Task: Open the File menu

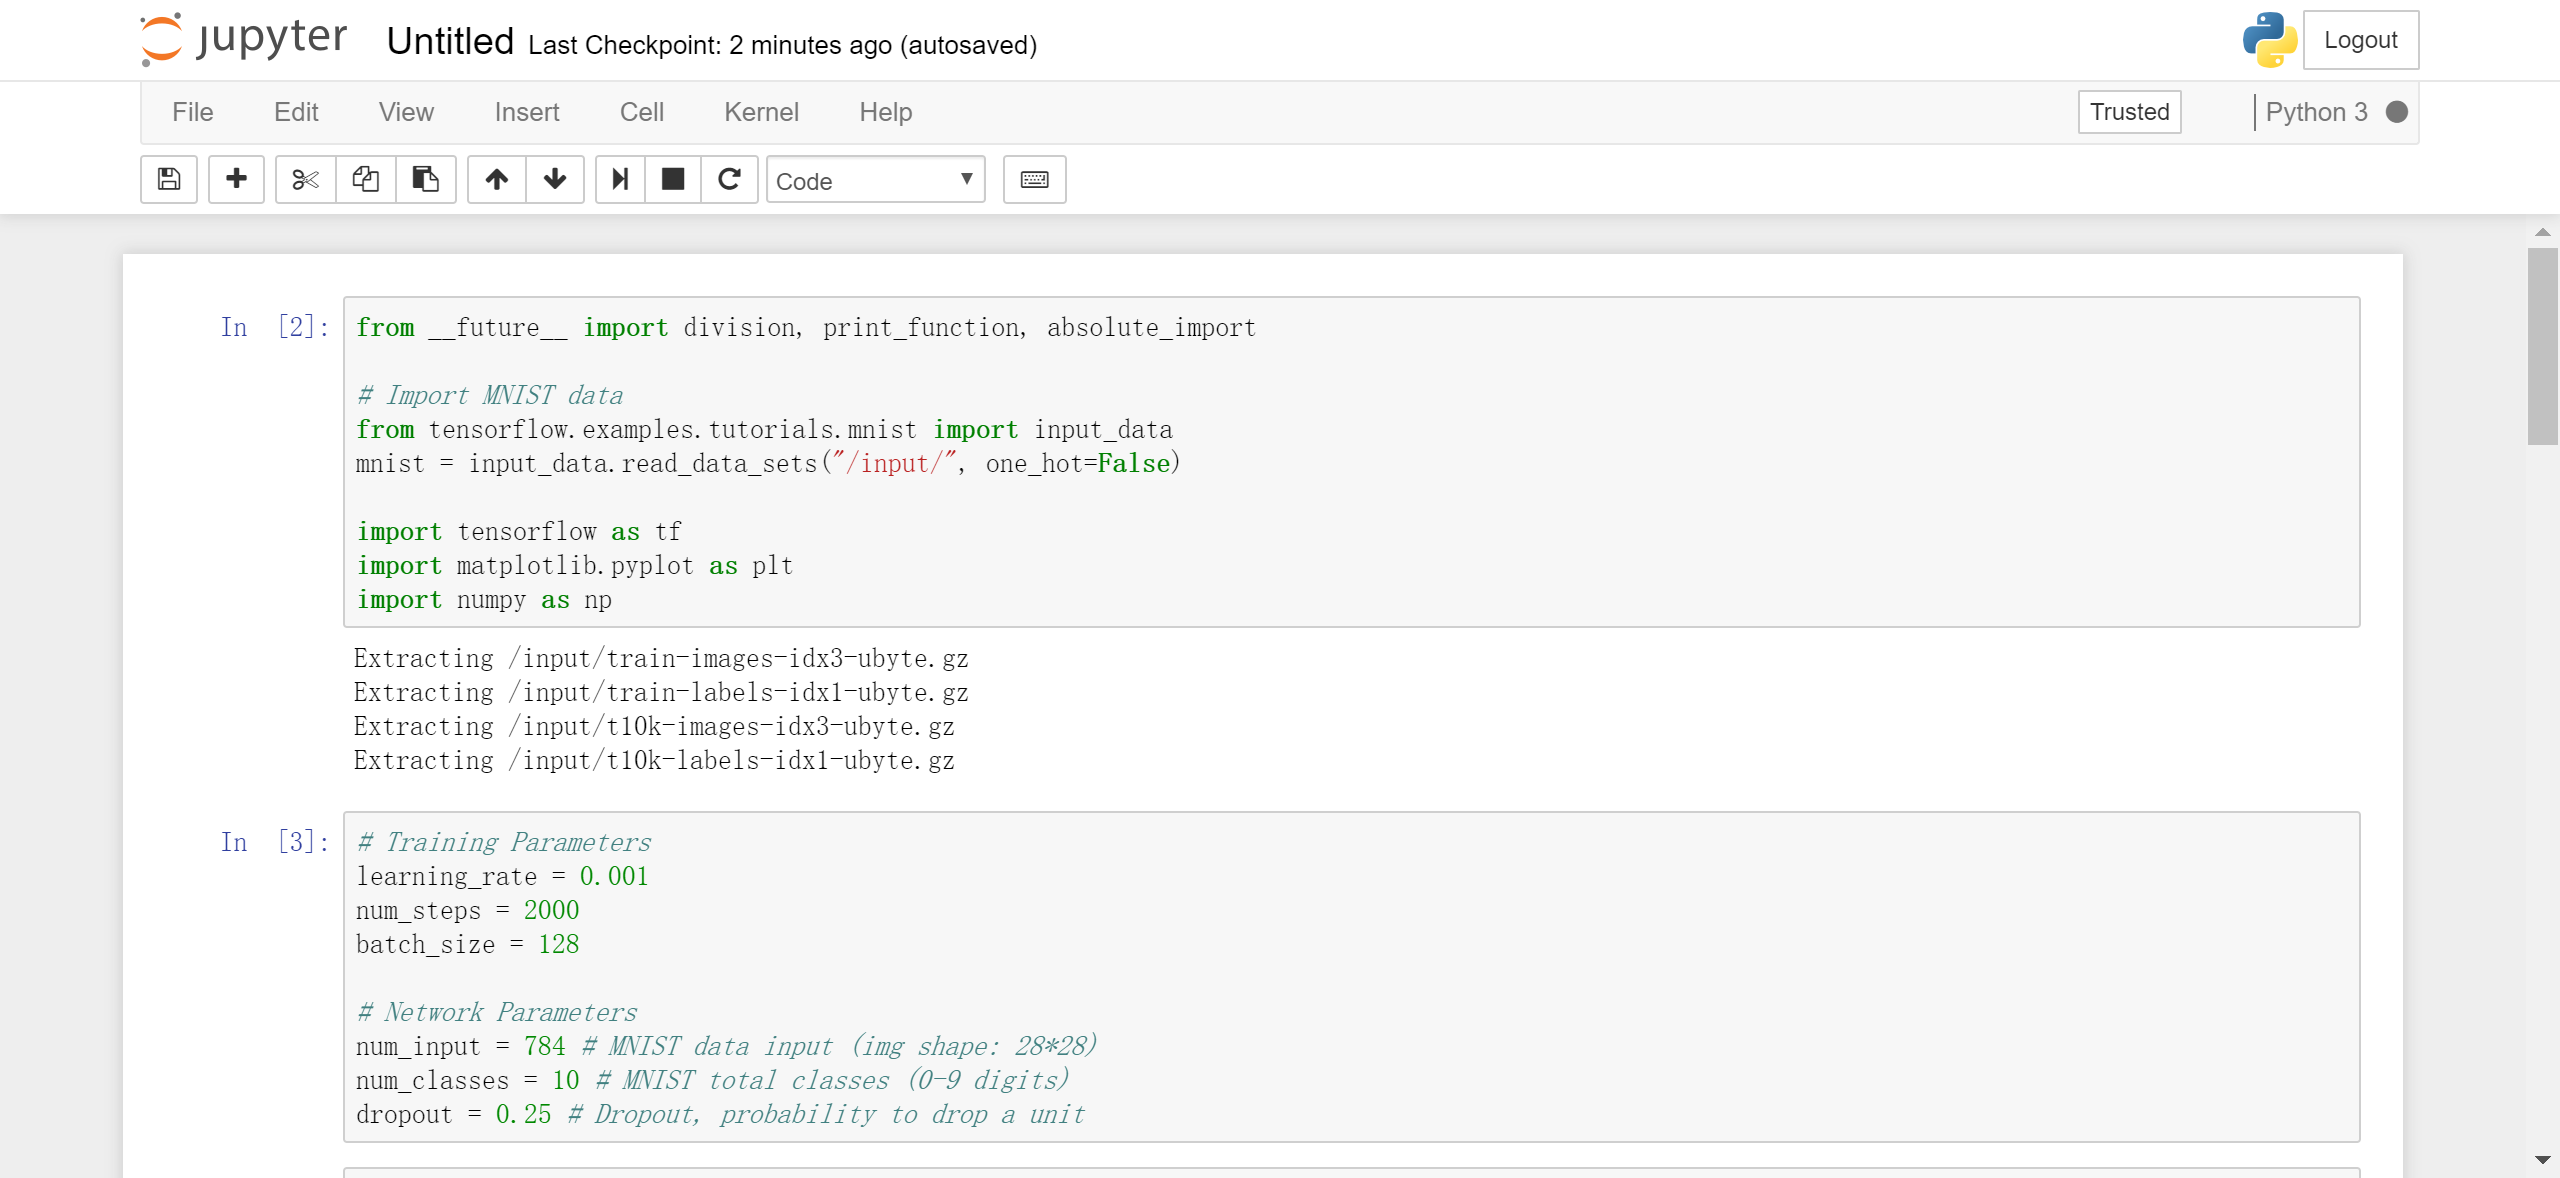Action: (x=192, y=112)
